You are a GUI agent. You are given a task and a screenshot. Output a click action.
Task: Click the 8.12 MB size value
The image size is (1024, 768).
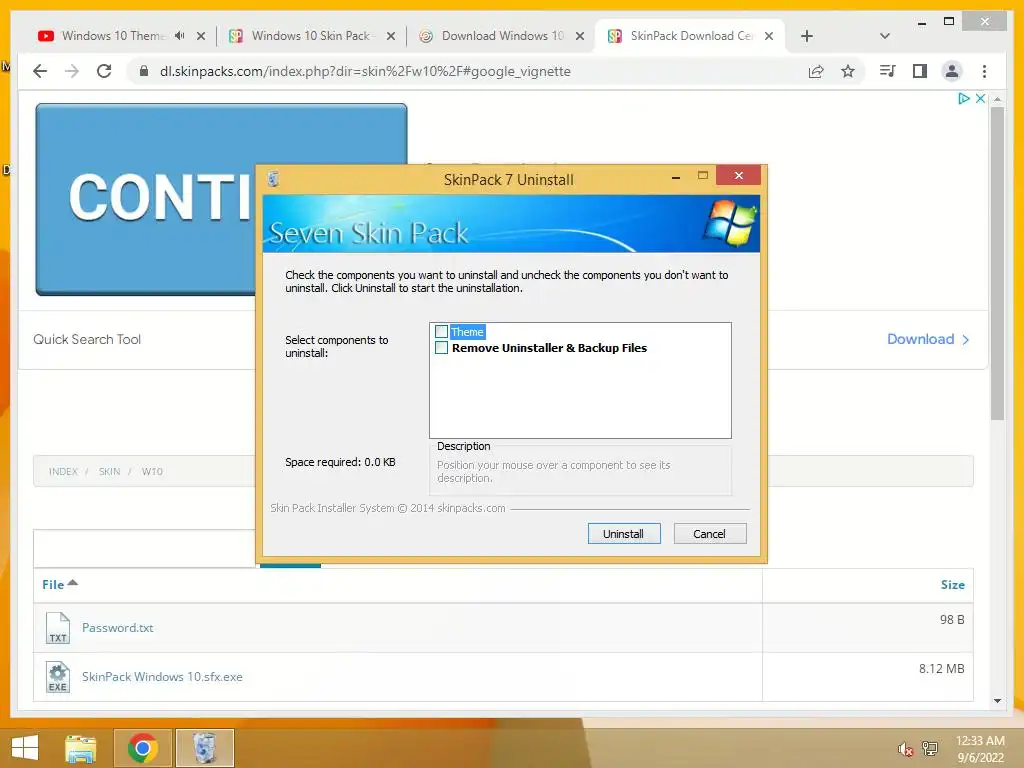(942, 668)
